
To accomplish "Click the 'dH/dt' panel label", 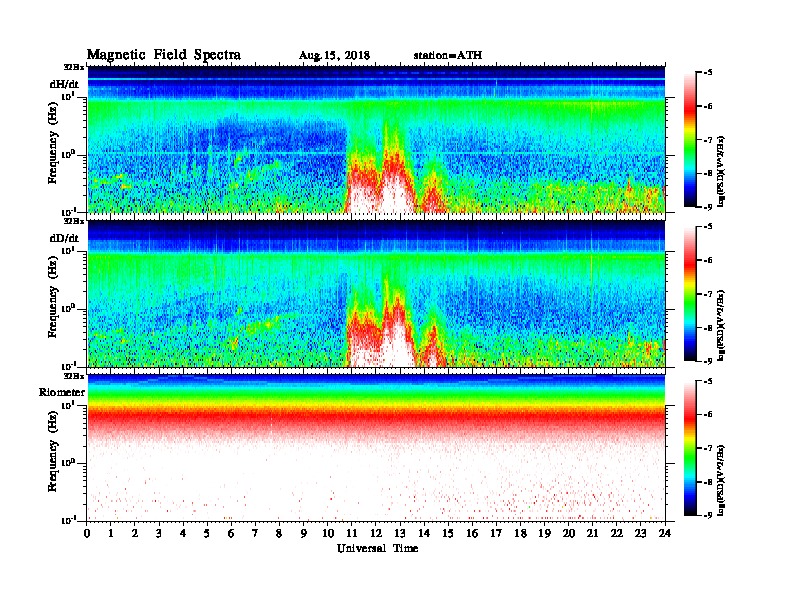I will [64, 84].
